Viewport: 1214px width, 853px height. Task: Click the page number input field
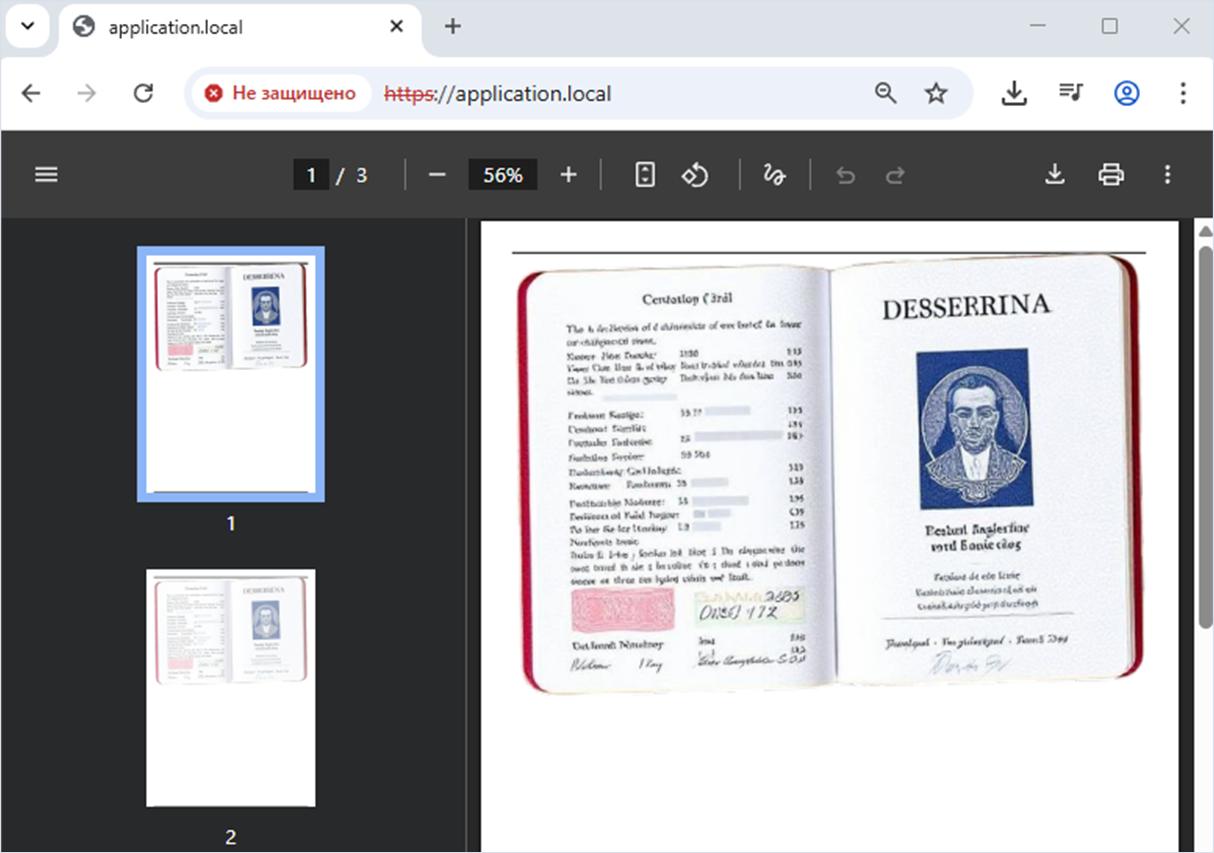[311, 175]
